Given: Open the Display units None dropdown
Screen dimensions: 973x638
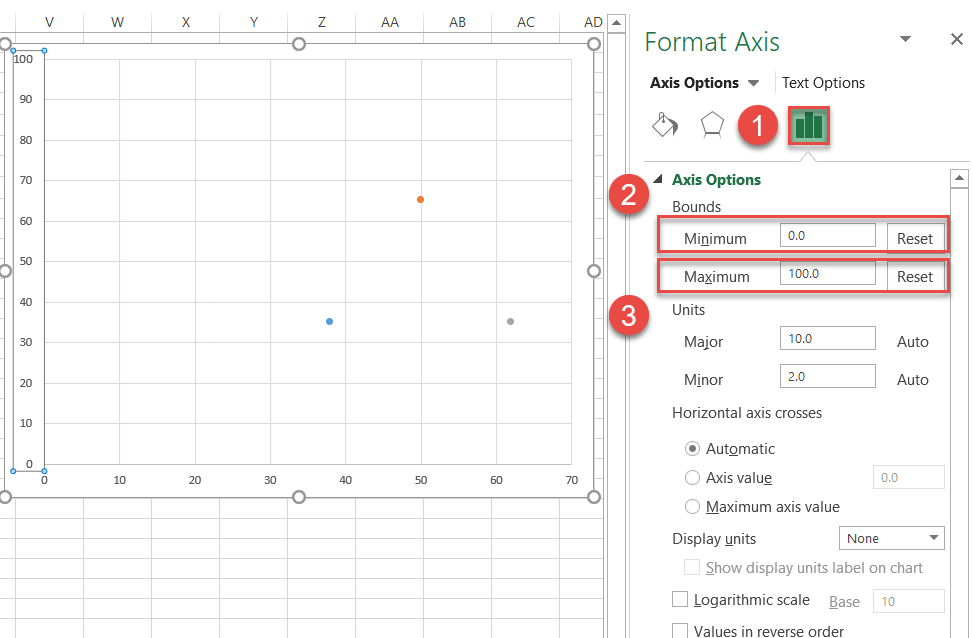Looking at the screenshot, I should (890, 538).
